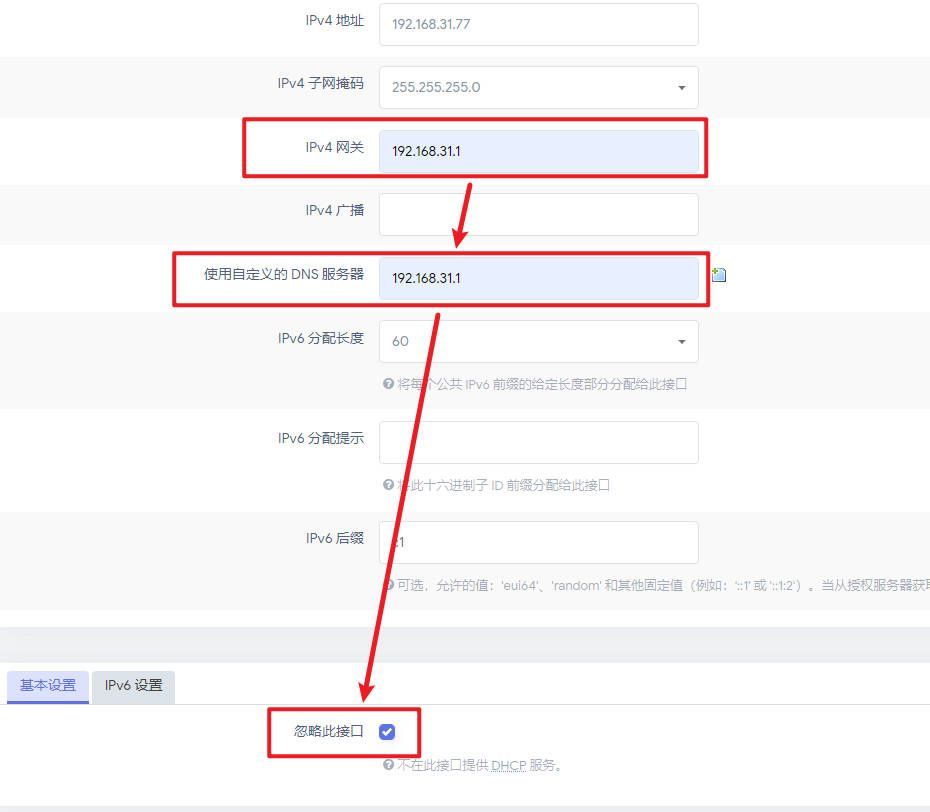Click the 使用自定义的 DNS 服务器 label
Image resolution: width=930 pixels, height=812 pixels.
click(x=284, y=274)
